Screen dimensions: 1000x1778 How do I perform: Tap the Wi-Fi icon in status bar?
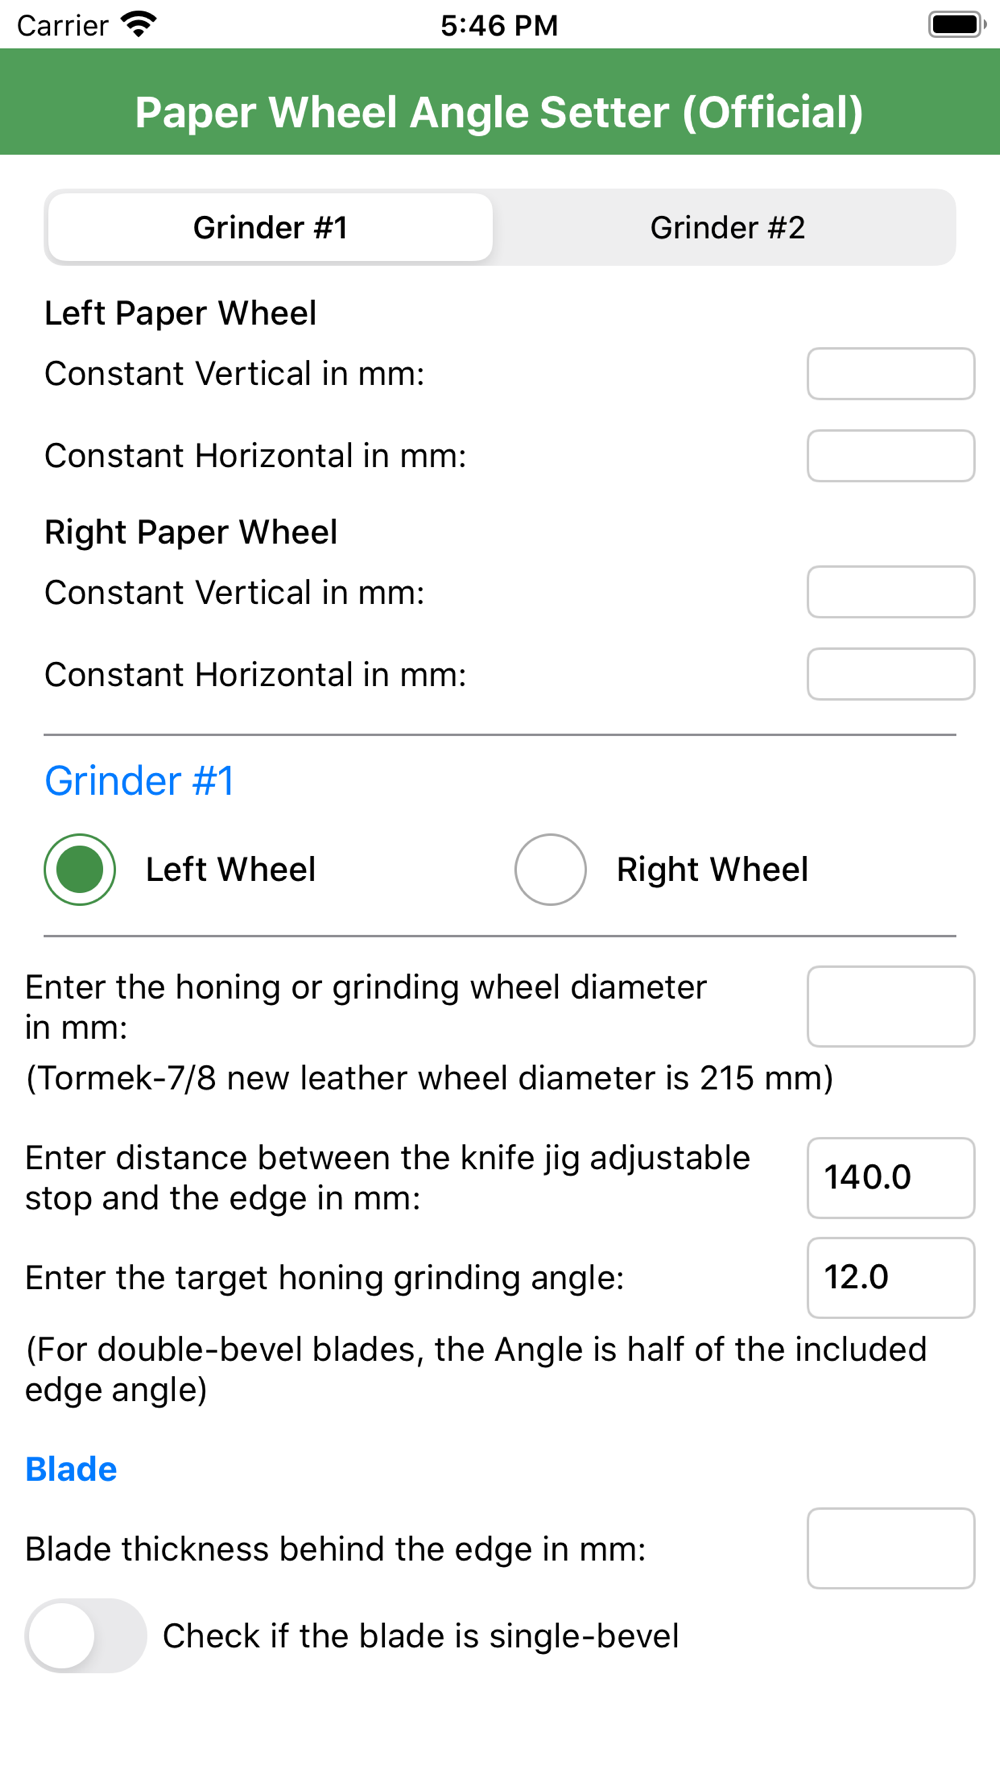139,24
